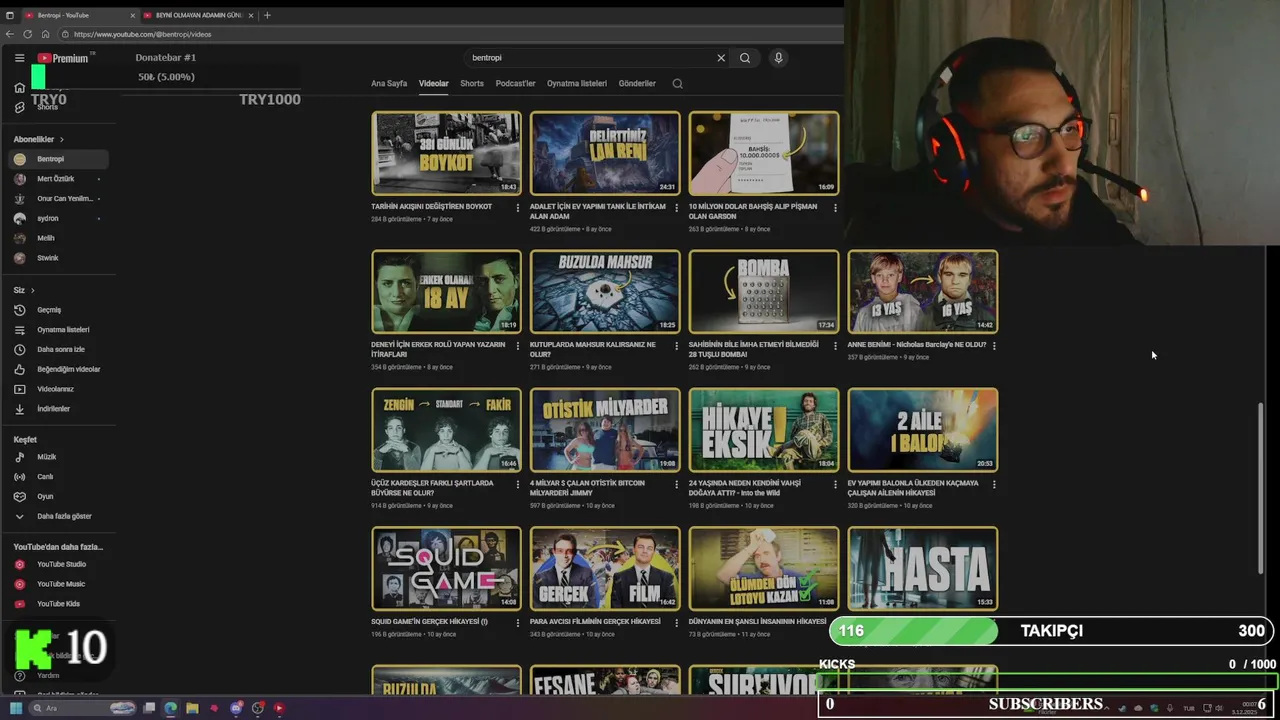The image size is (1280, 720).
Task: Open Bentropi channel in subscriptions
Action: tap(60, 159)
